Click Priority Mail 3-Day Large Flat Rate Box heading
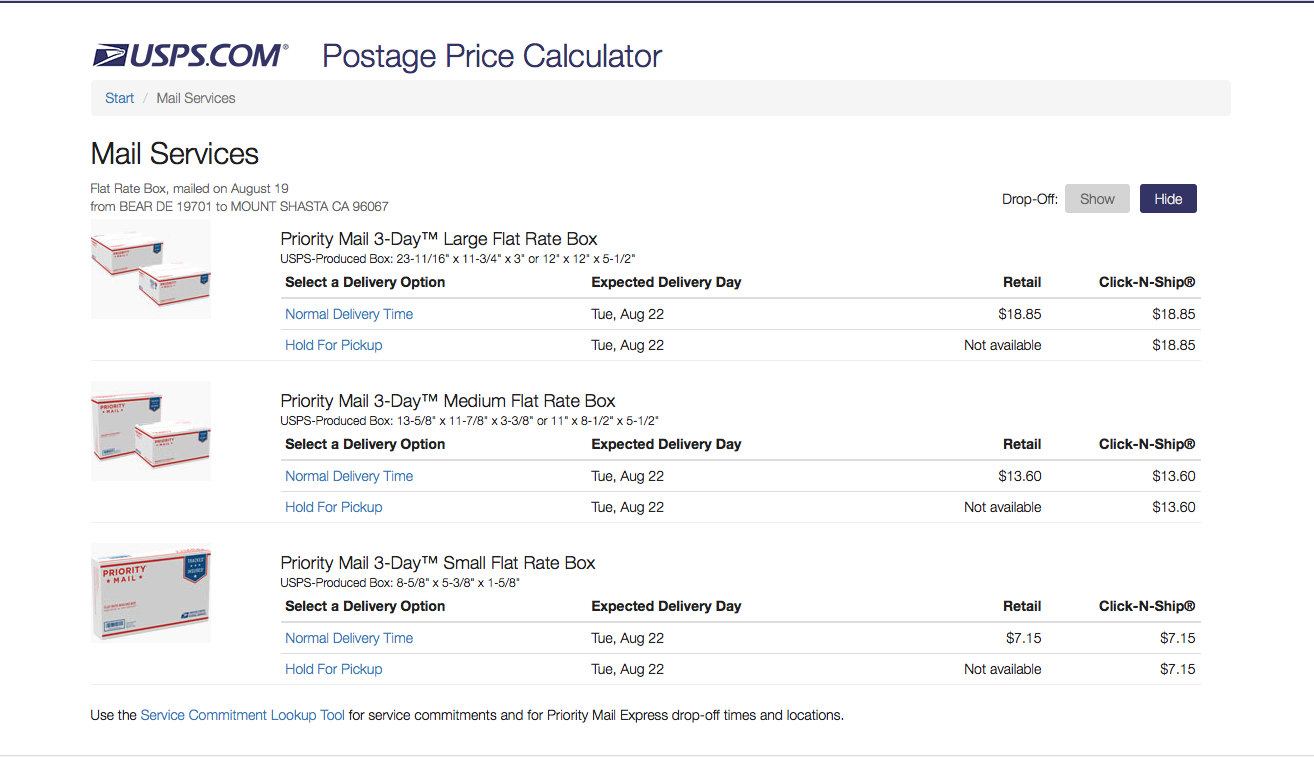Screen dimensions: 1314x757 click(439, 239)
